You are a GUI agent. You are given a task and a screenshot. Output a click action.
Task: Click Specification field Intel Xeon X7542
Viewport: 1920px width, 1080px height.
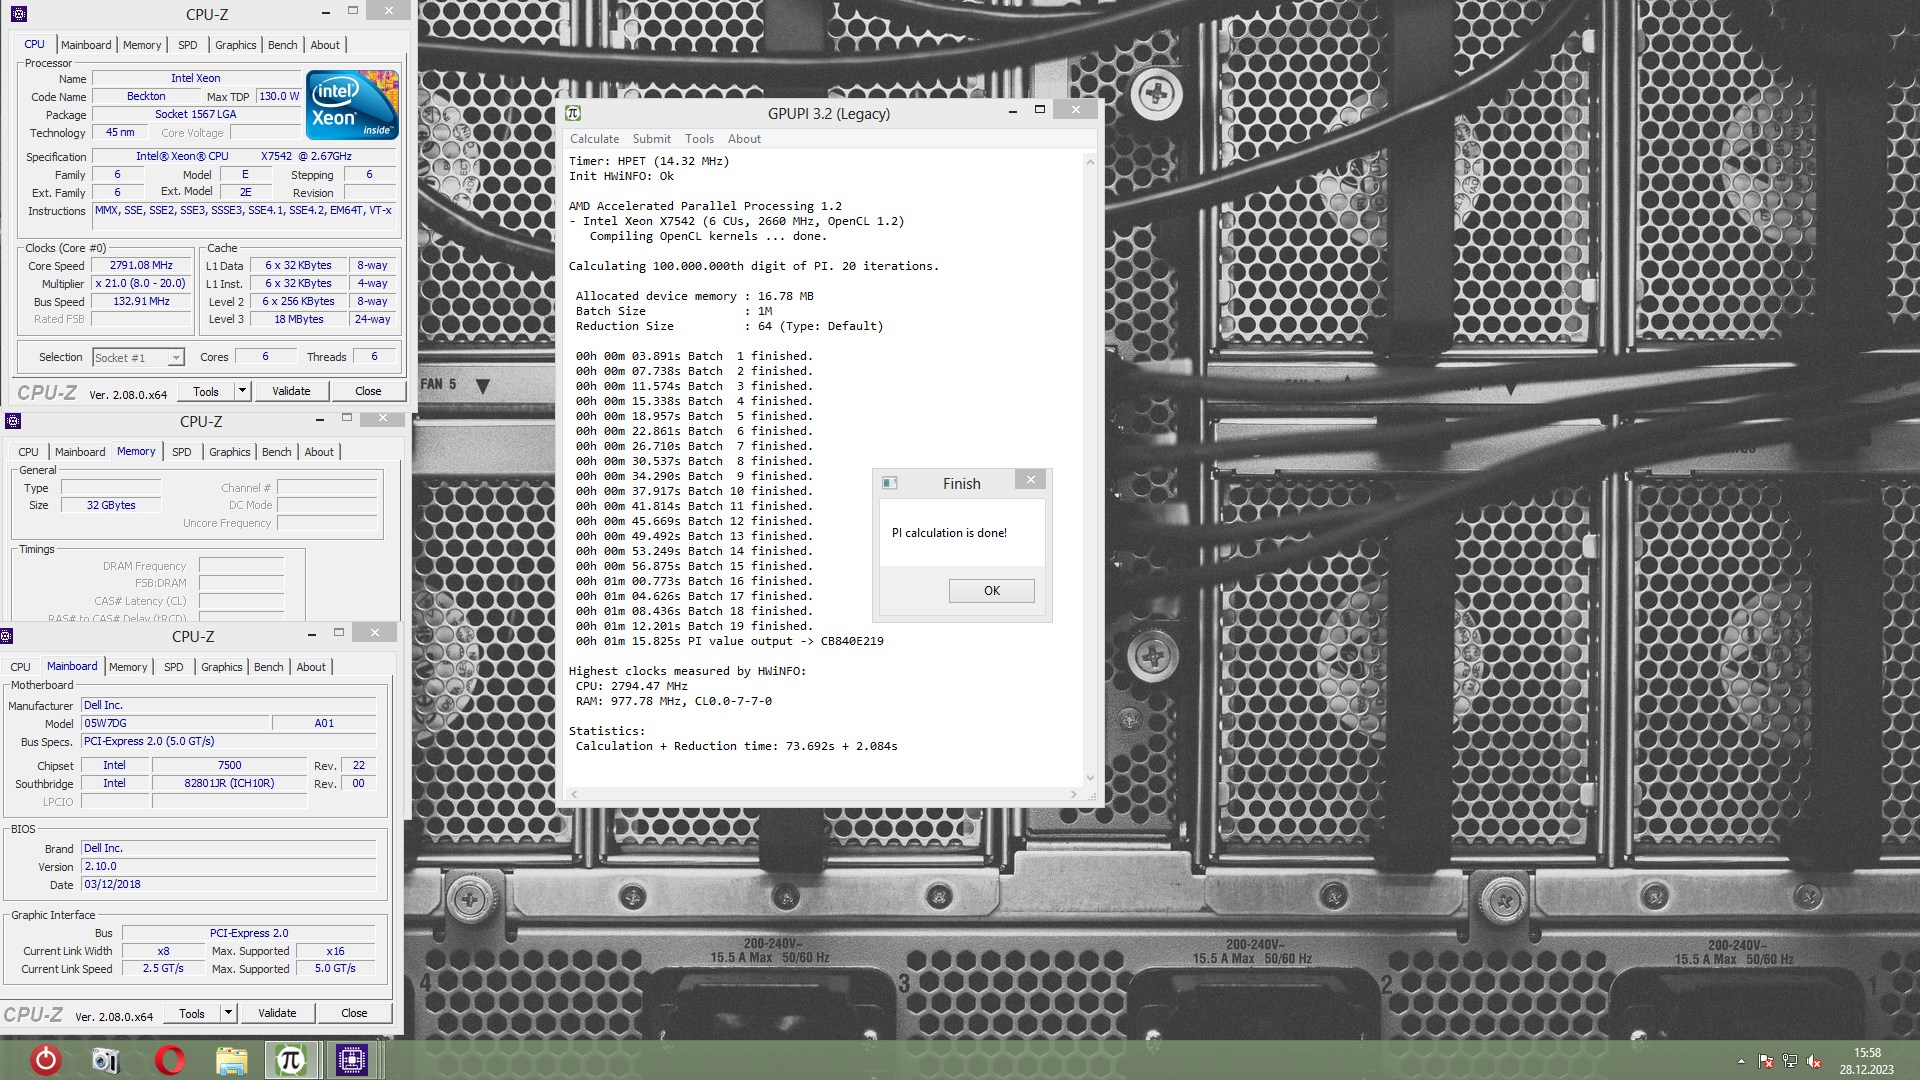point(244,157)
